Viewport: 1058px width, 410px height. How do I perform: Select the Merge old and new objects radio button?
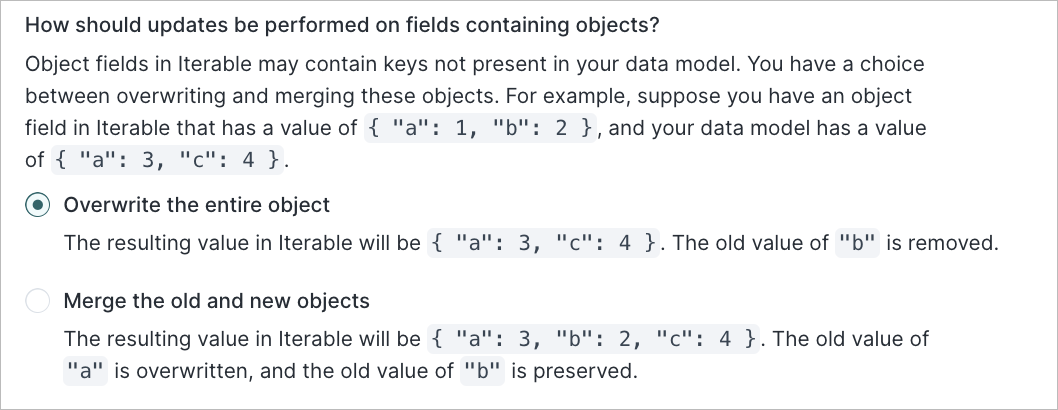pos(37,301)
